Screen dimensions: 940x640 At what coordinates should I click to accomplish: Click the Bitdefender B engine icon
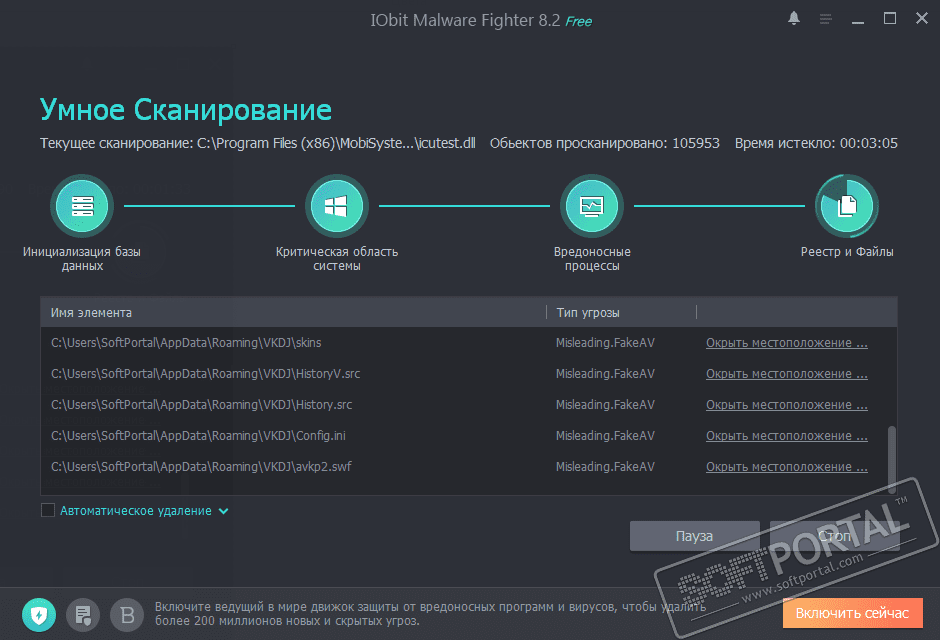click(127, 615)
